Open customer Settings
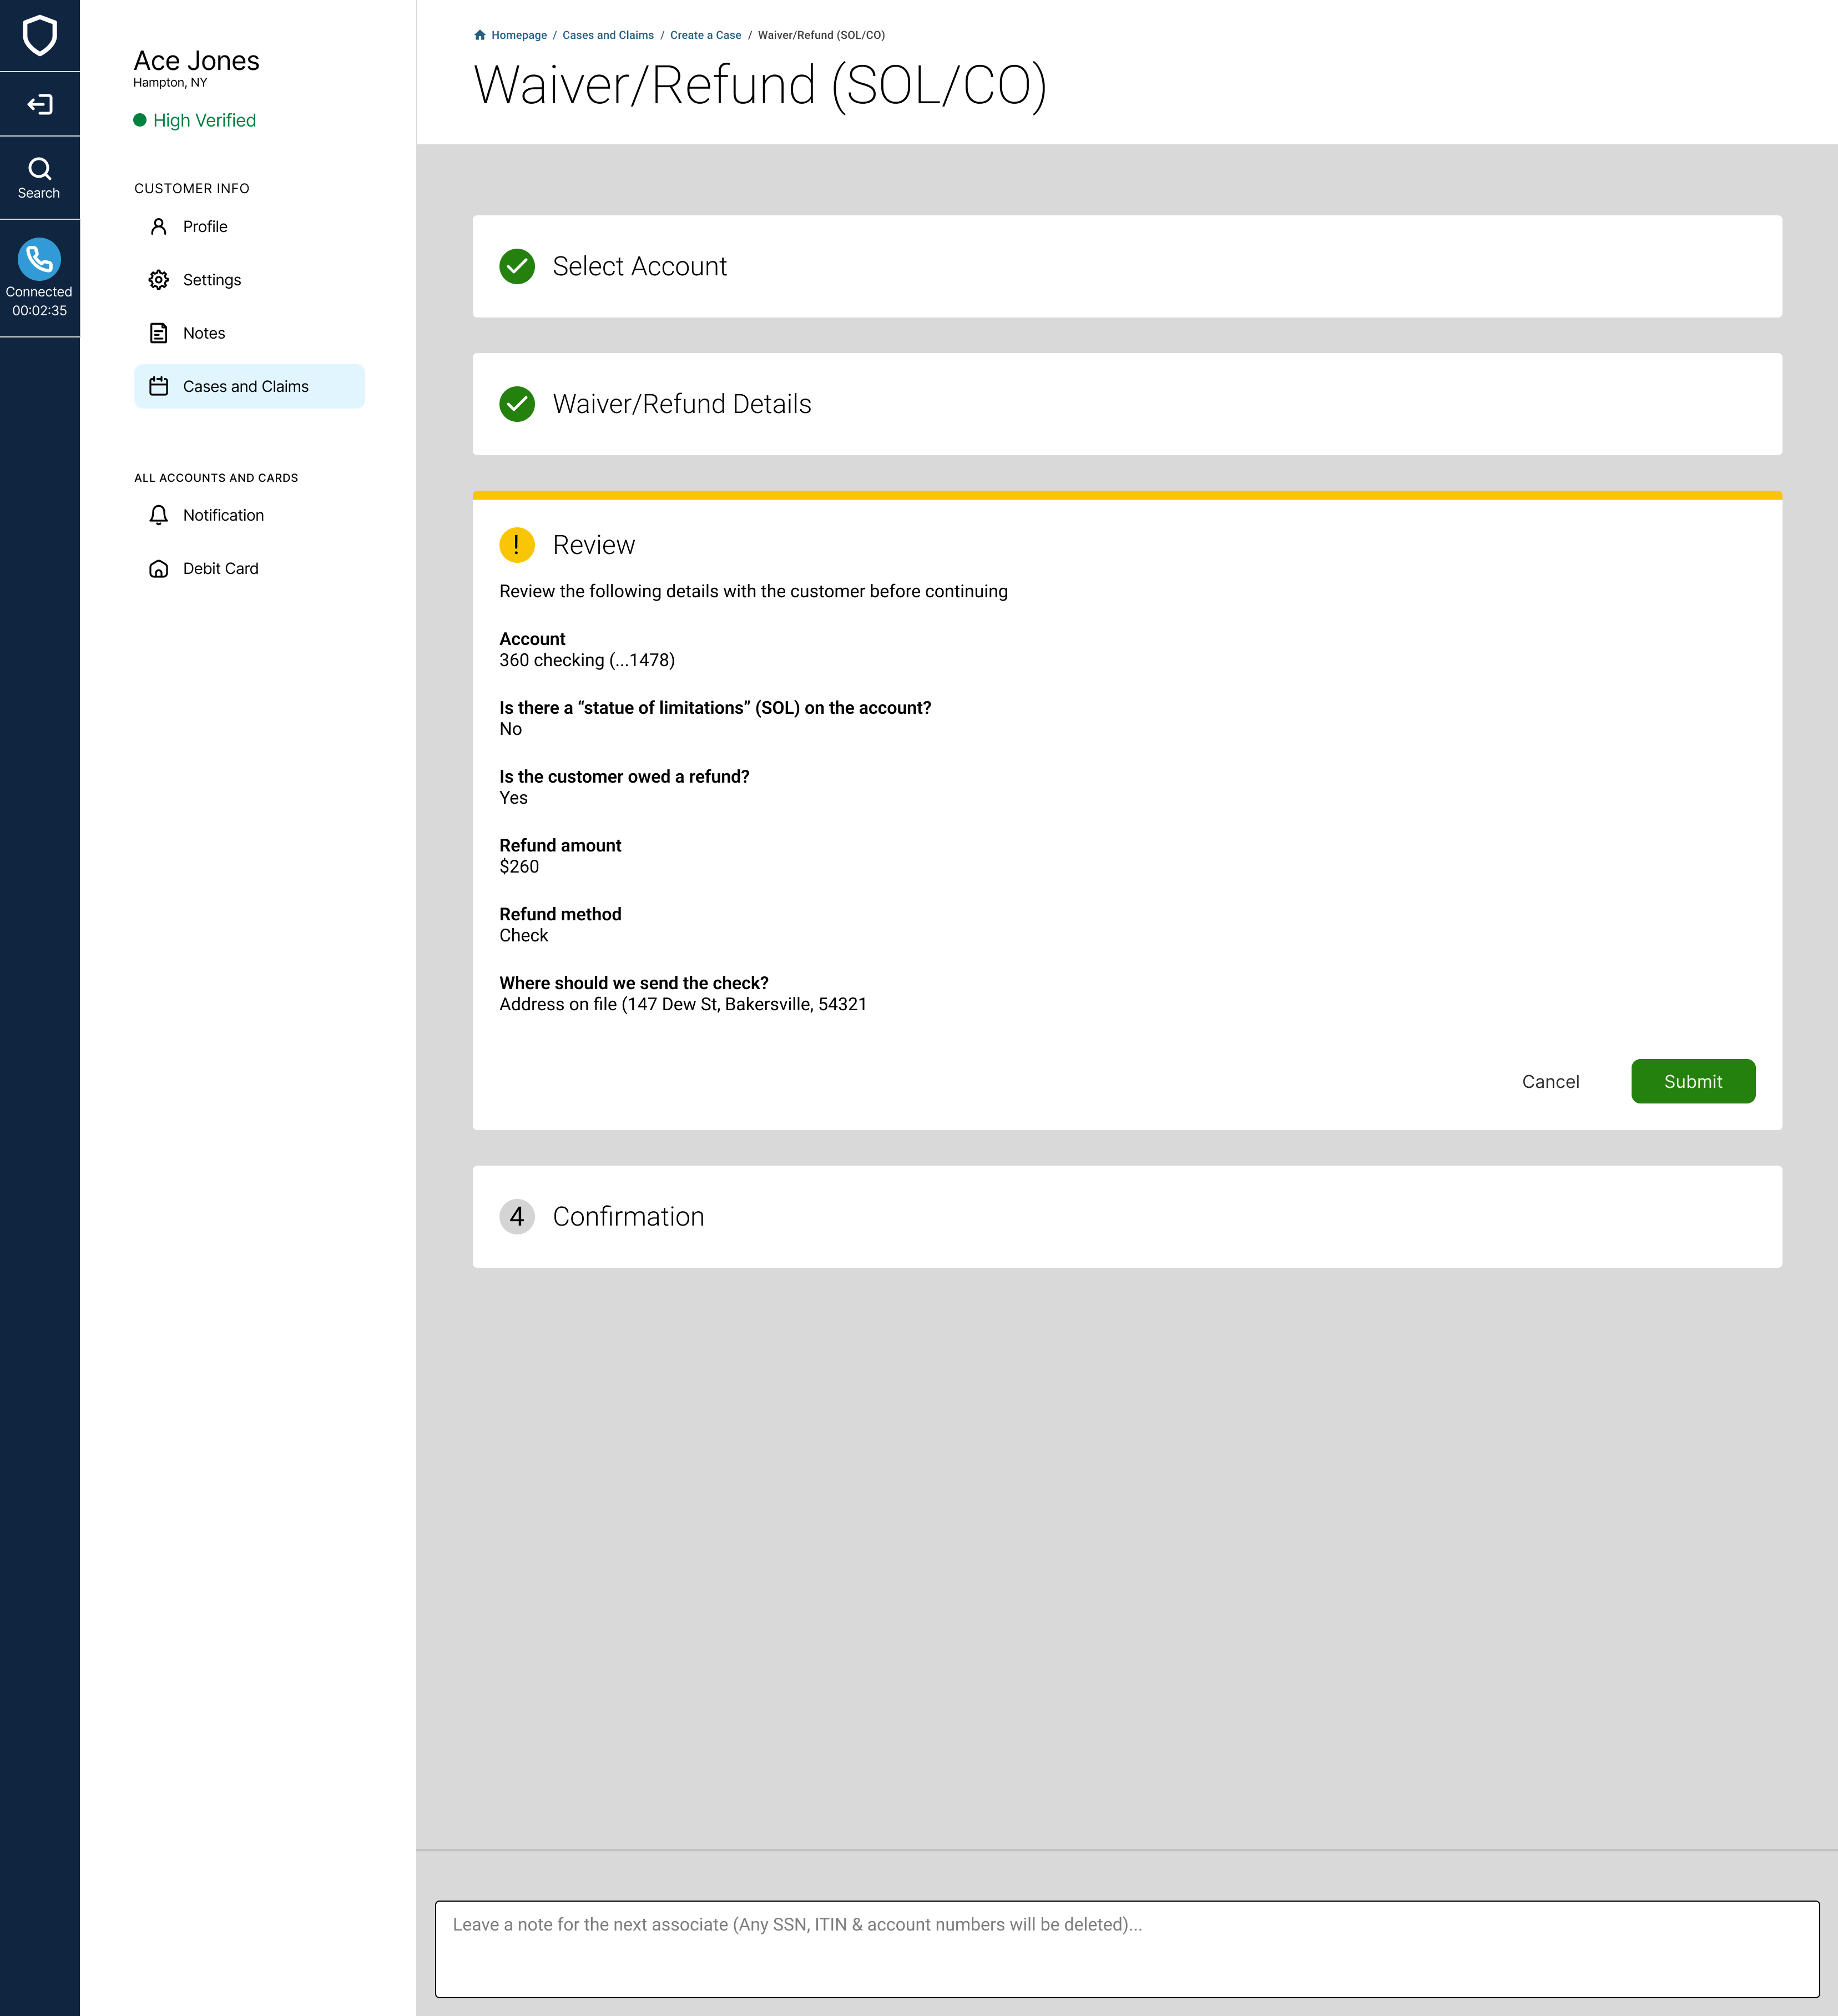 [x=211, y=280]
